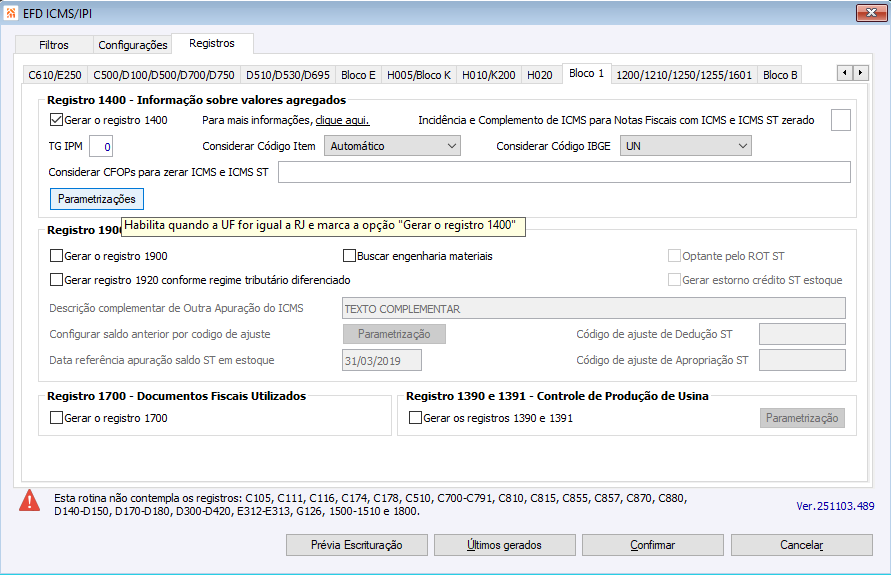Open the Considerar Código IBGE dropdown

685,146
